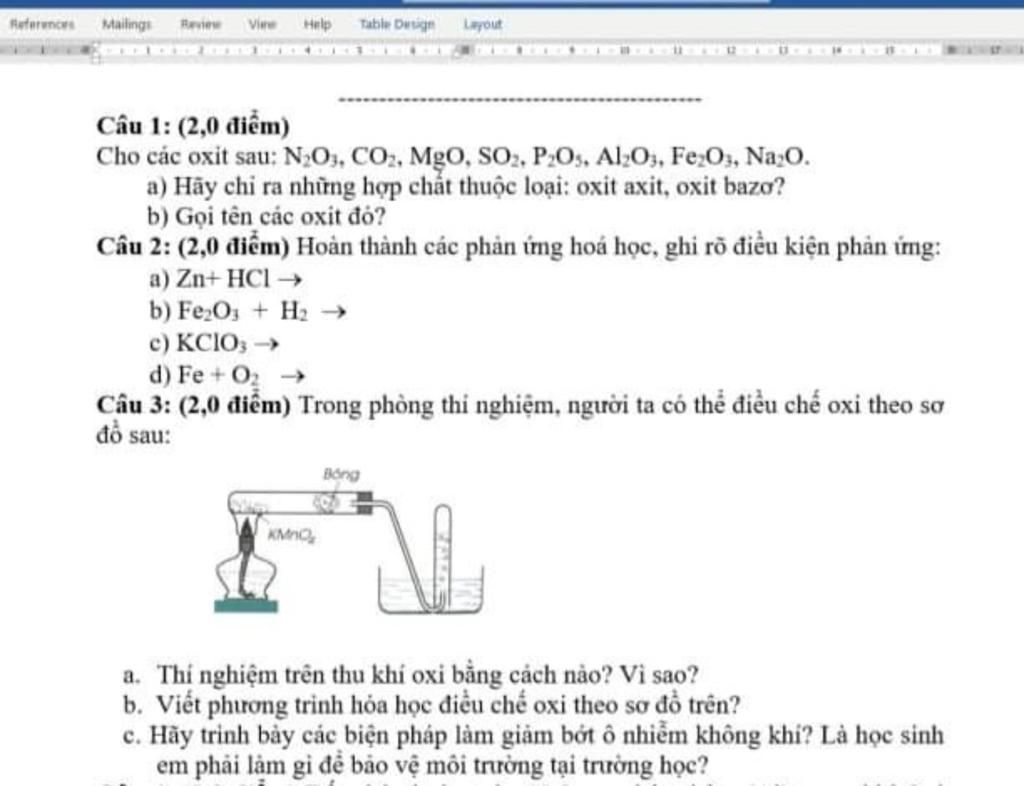
Task: Click the 'Câu 3: (2,0 điểm)' heading
Action: click(x=193, y=405)
